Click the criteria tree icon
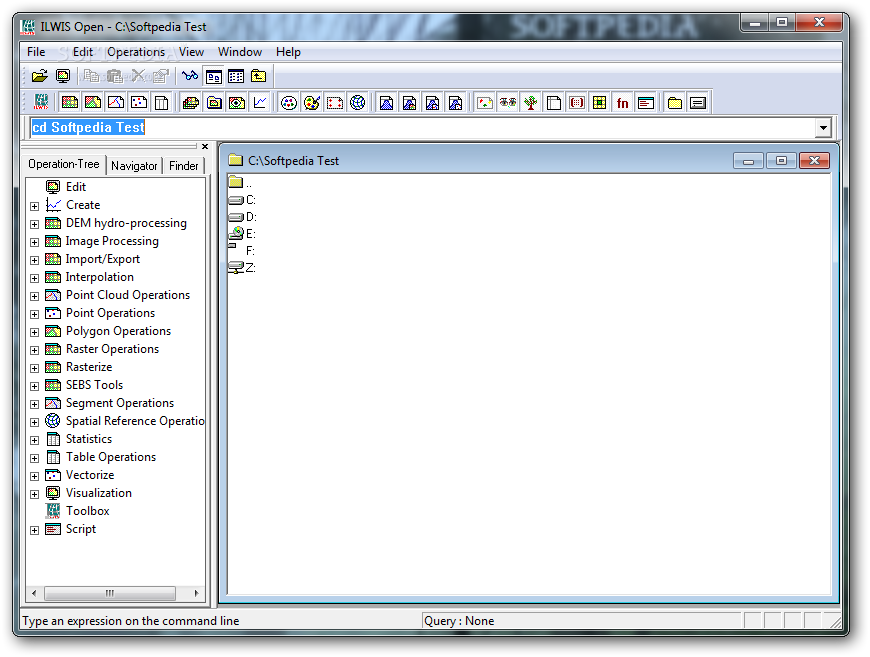 pos(530,102)
